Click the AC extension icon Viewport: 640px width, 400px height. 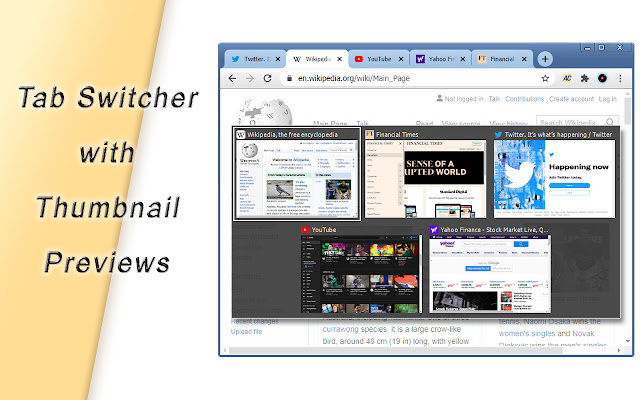(567, 78)
